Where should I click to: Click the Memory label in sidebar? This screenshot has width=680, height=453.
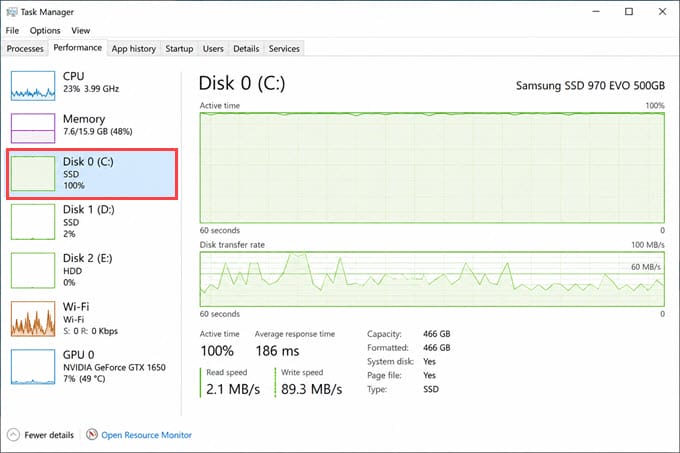84,119
